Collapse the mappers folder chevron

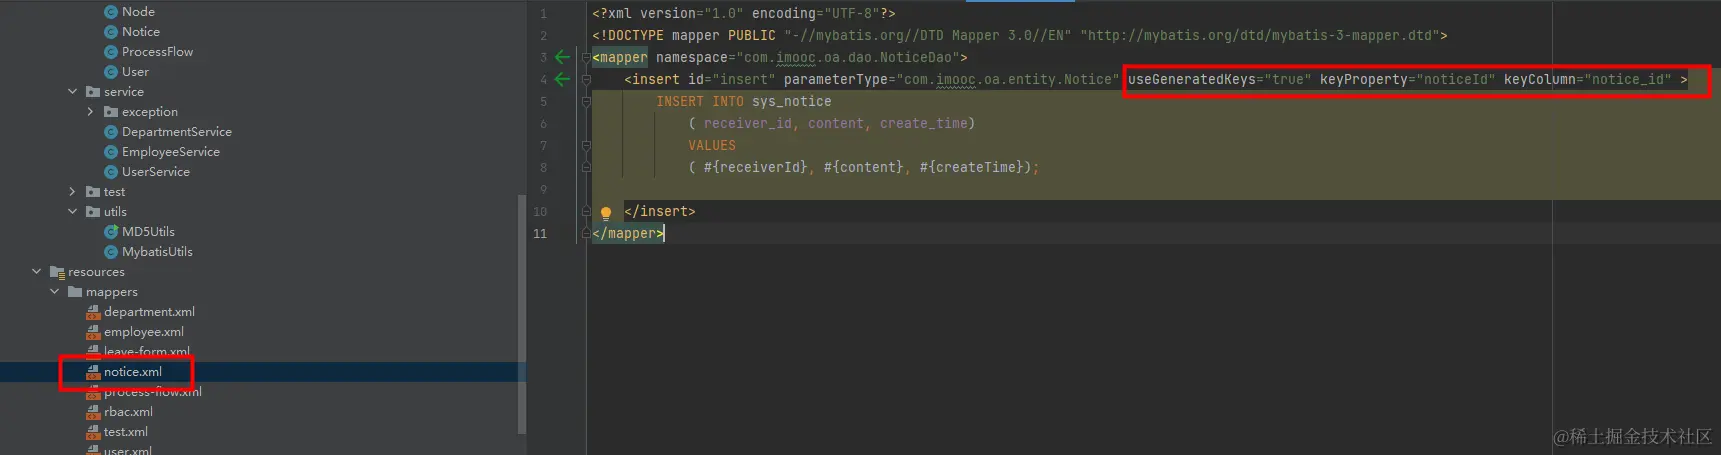[x=54, y=292]
